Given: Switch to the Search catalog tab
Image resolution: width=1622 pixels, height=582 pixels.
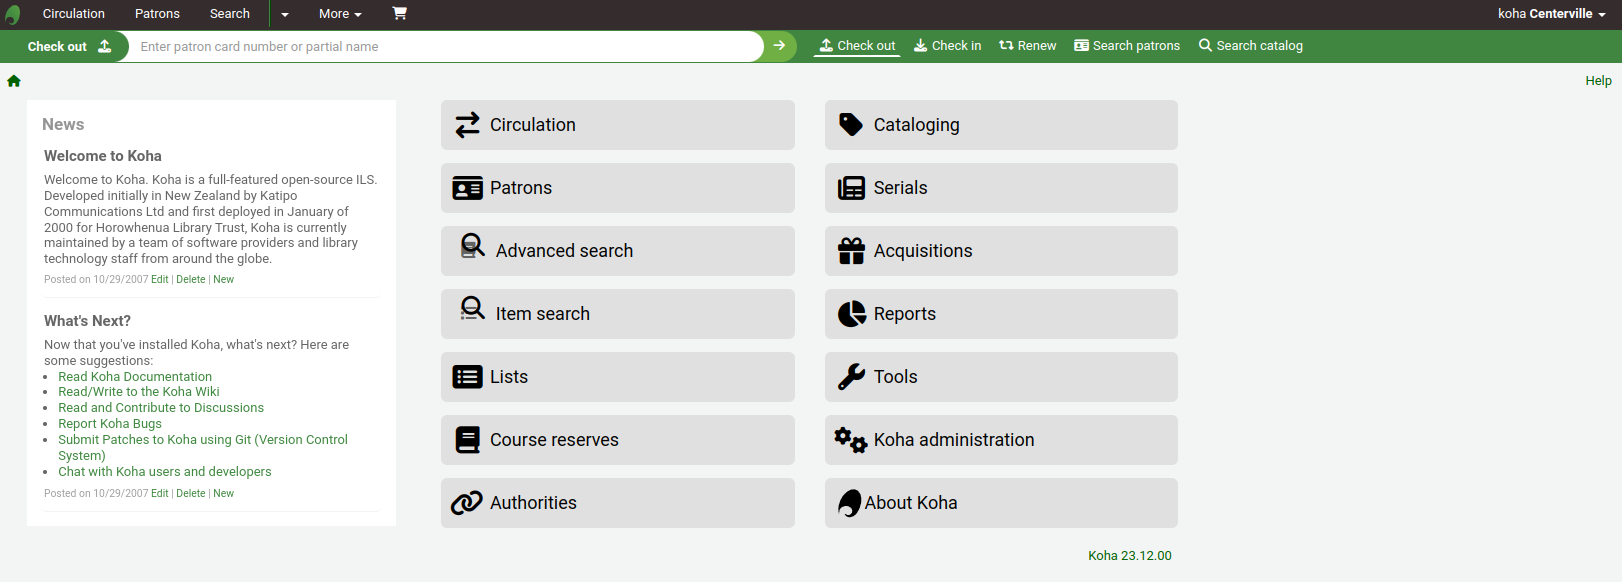Looking at the screenshot, I should tap(1250, 46).
